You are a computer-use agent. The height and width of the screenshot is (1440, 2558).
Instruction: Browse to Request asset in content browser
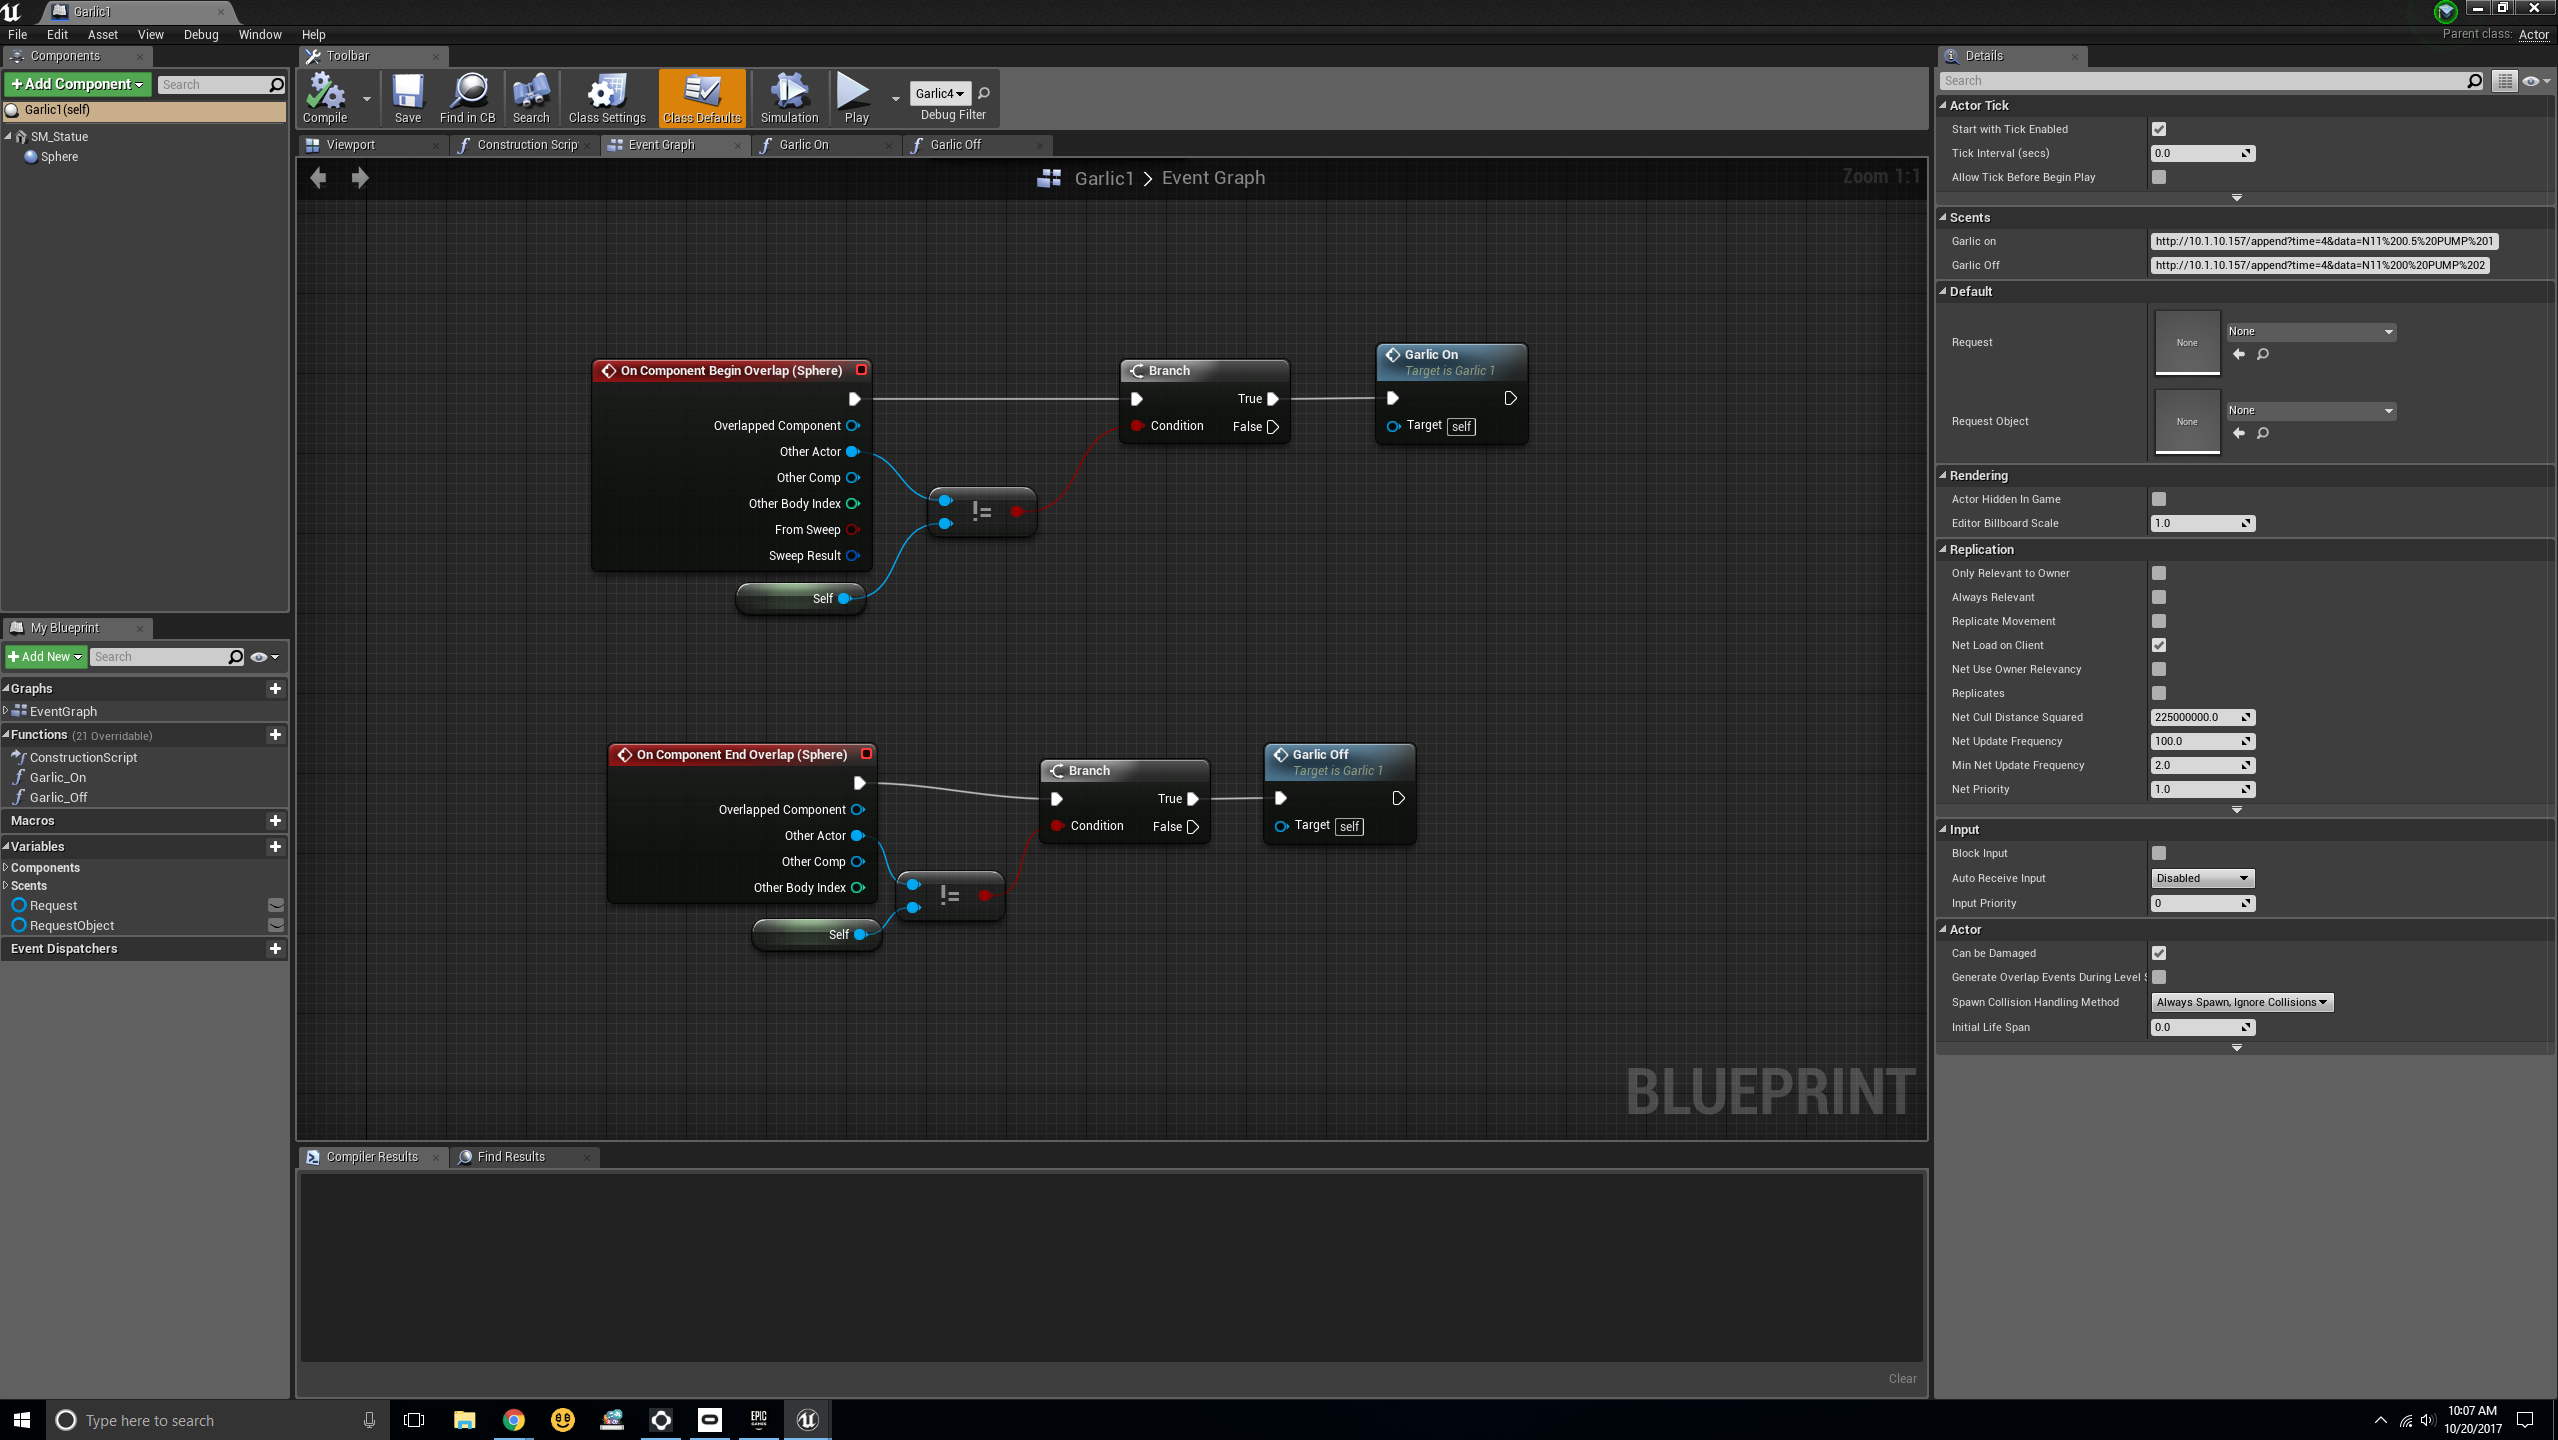tap(2263, 354)
